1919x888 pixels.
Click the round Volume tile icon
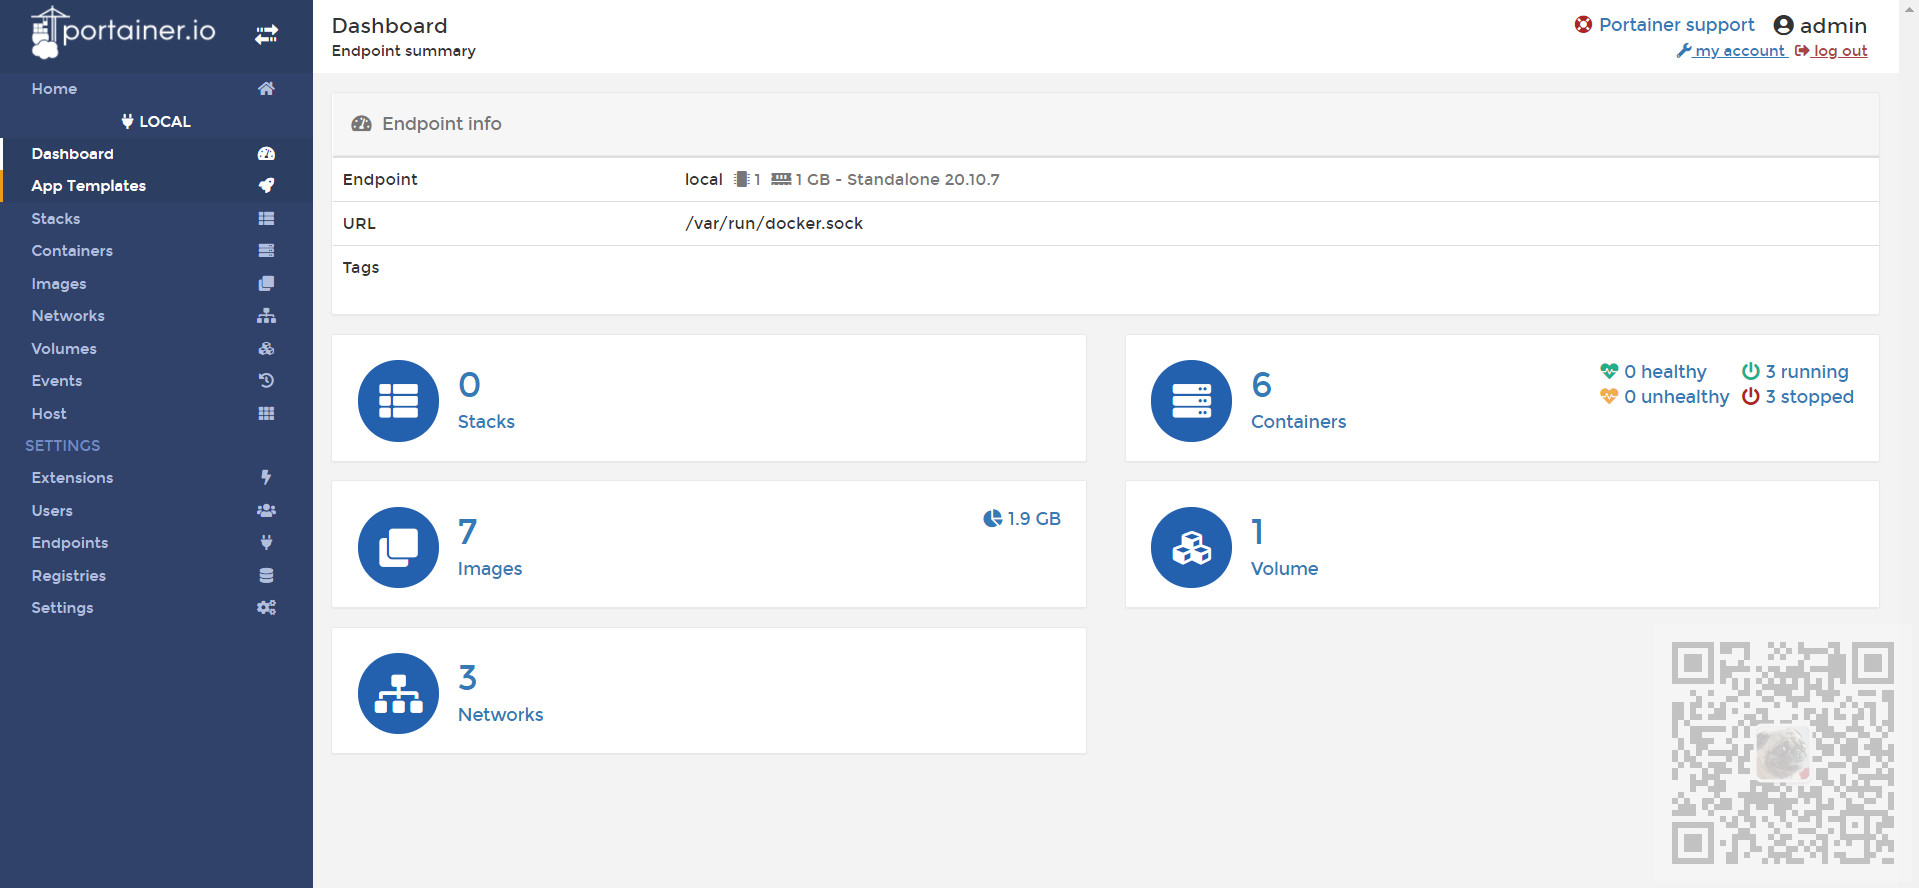[1191, 547]
